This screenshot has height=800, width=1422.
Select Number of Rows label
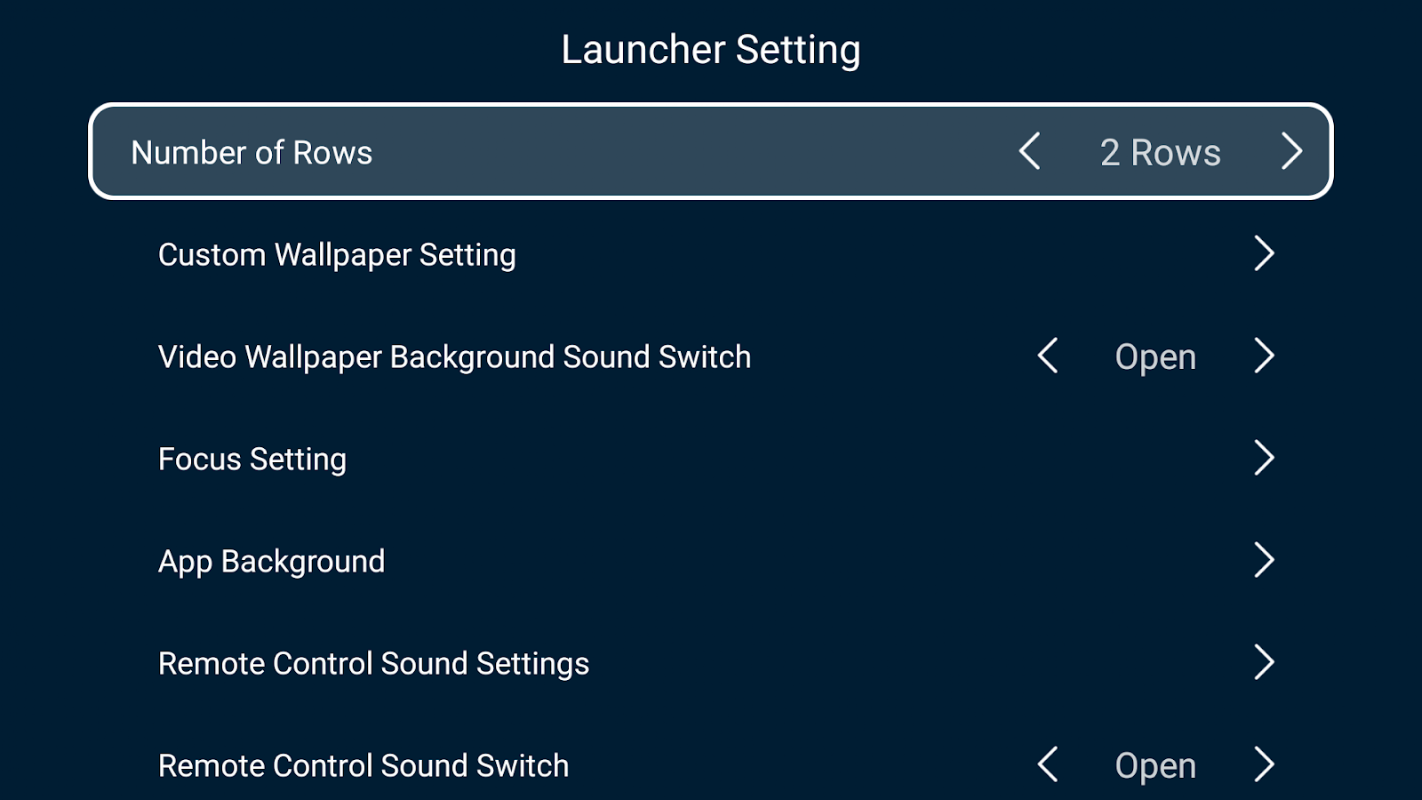click(x=252, y=153)
